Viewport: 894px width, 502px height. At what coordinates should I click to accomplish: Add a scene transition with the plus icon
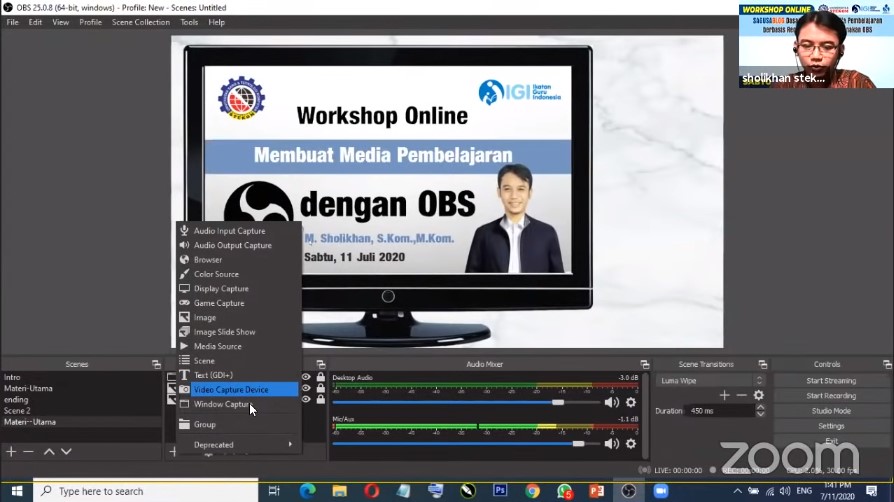tap(724, 395)
